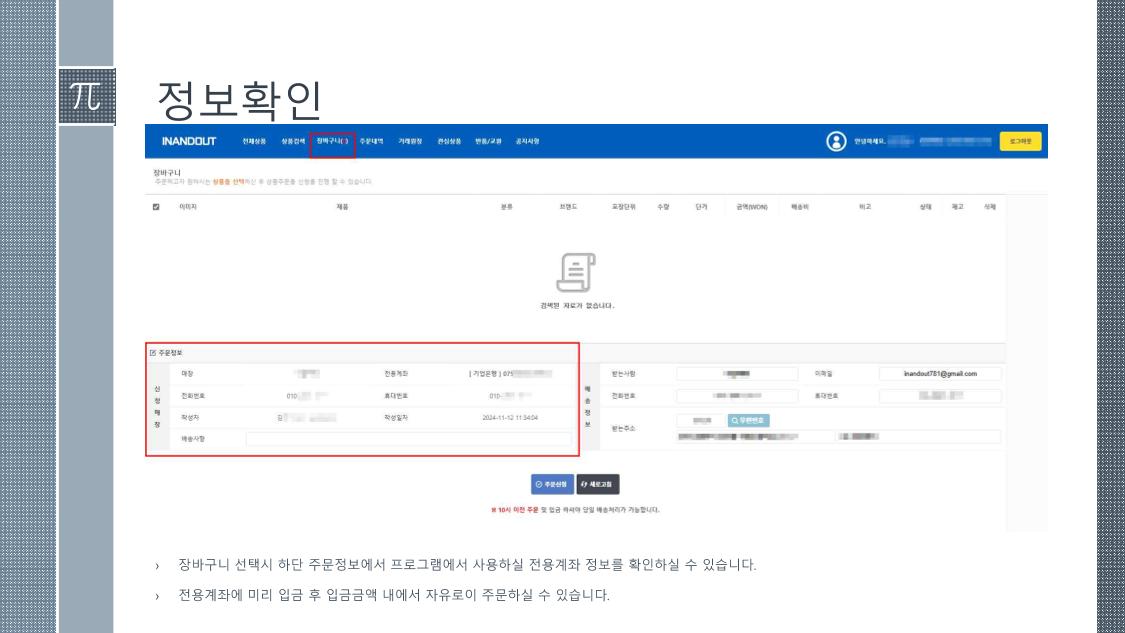Go to the 장바구니 nav menu item
This screenshot has width=1125, height=633.
[332, 141]
